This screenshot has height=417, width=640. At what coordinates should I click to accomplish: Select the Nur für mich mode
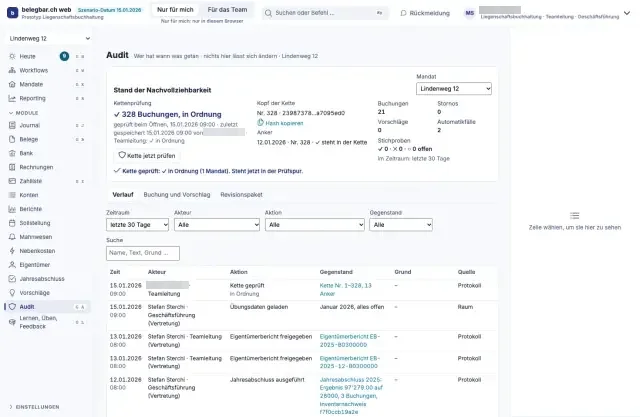point(175,9)
